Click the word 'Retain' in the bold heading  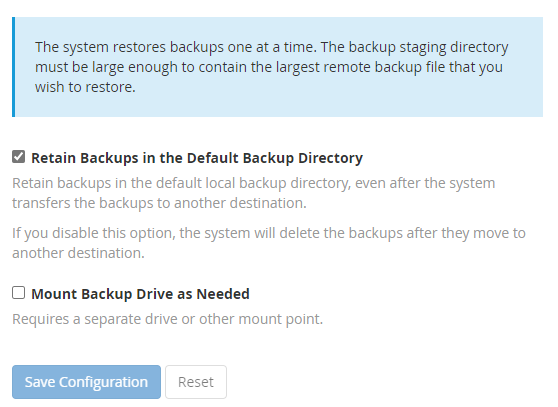53,158
